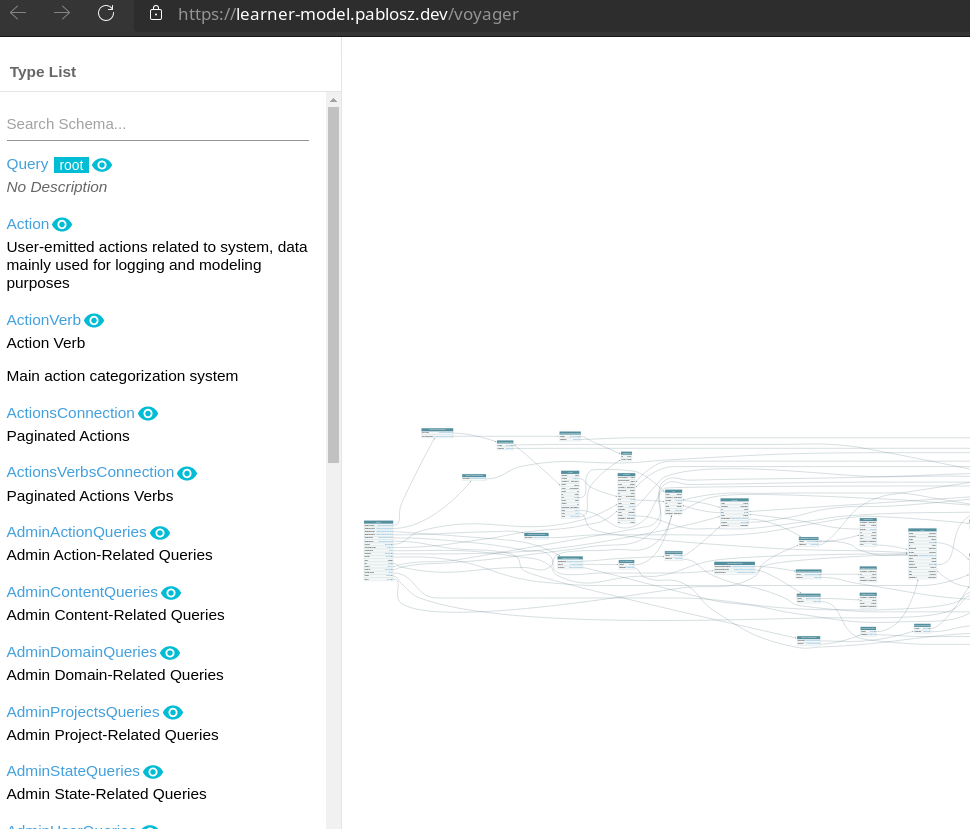The height and width of the screenshot is (829, 970).
Task: Focus the Query root type eye icon
Action: click(x=102, y=165)
